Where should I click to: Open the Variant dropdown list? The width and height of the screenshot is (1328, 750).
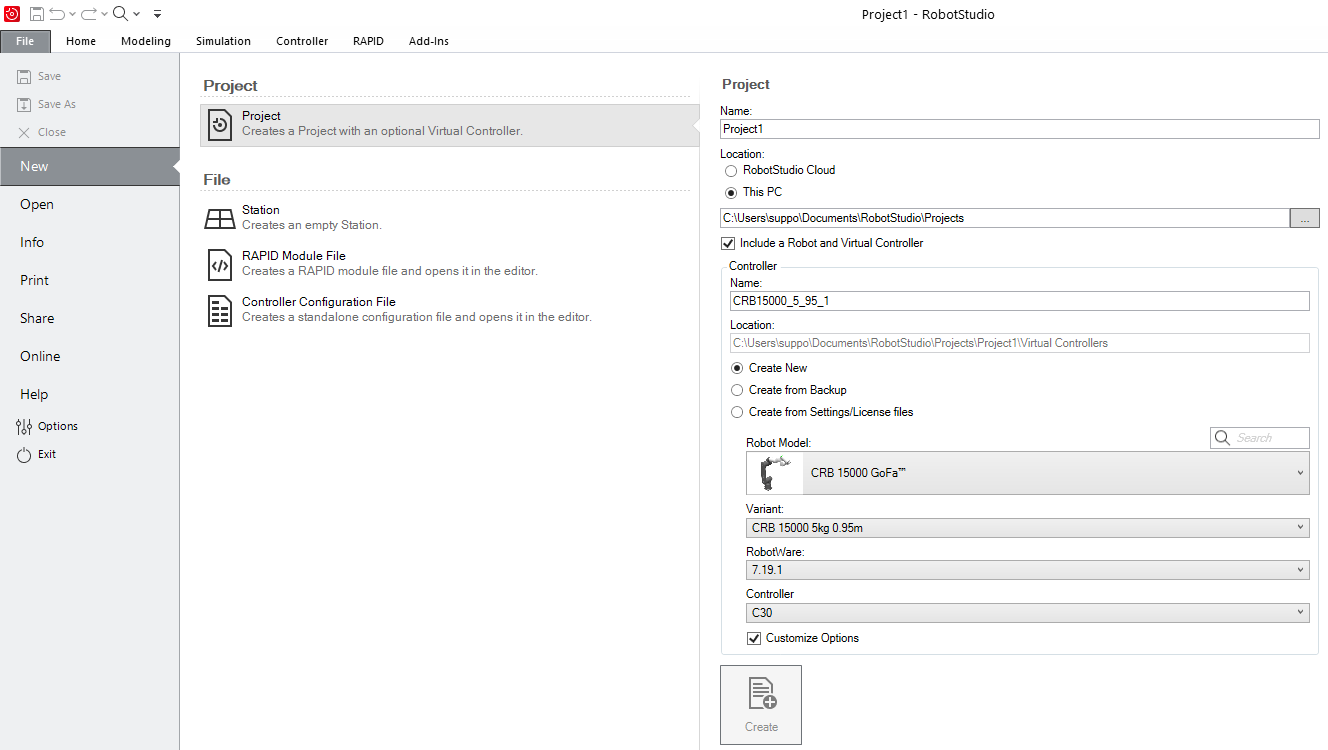tap(1027, 527)
